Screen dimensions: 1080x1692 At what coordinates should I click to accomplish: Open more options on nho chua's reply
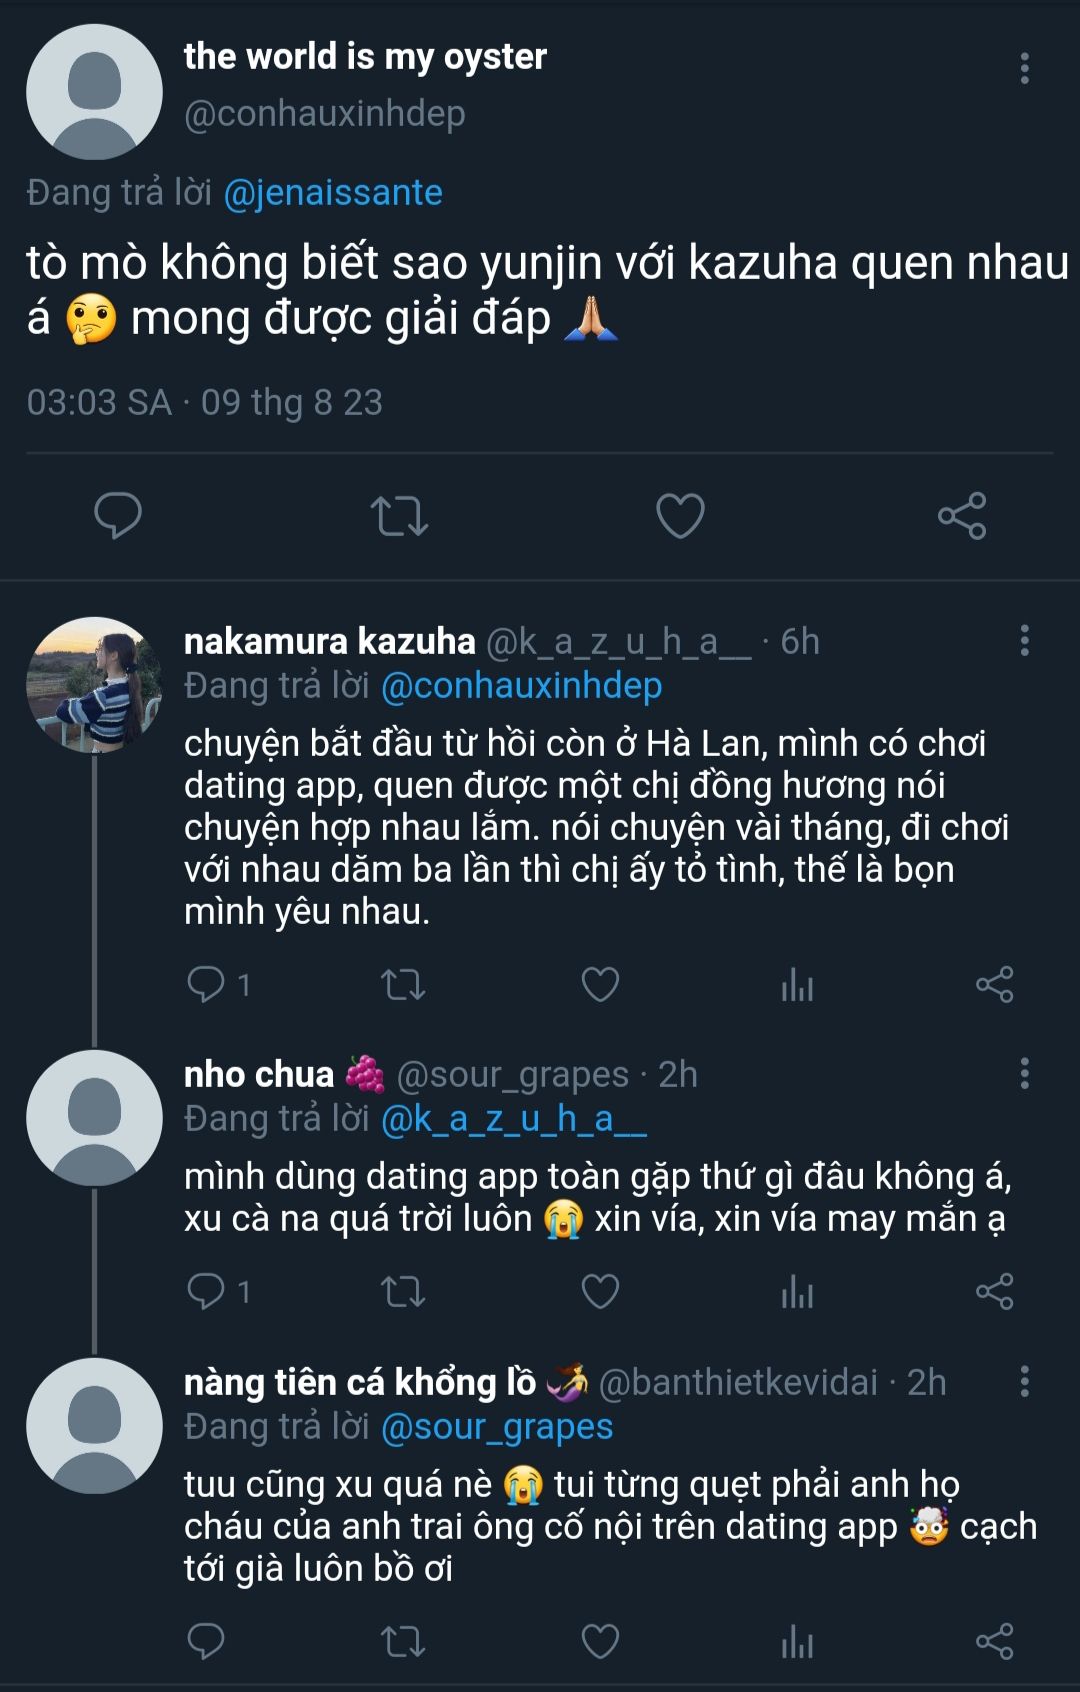tap(1024, 1074)
